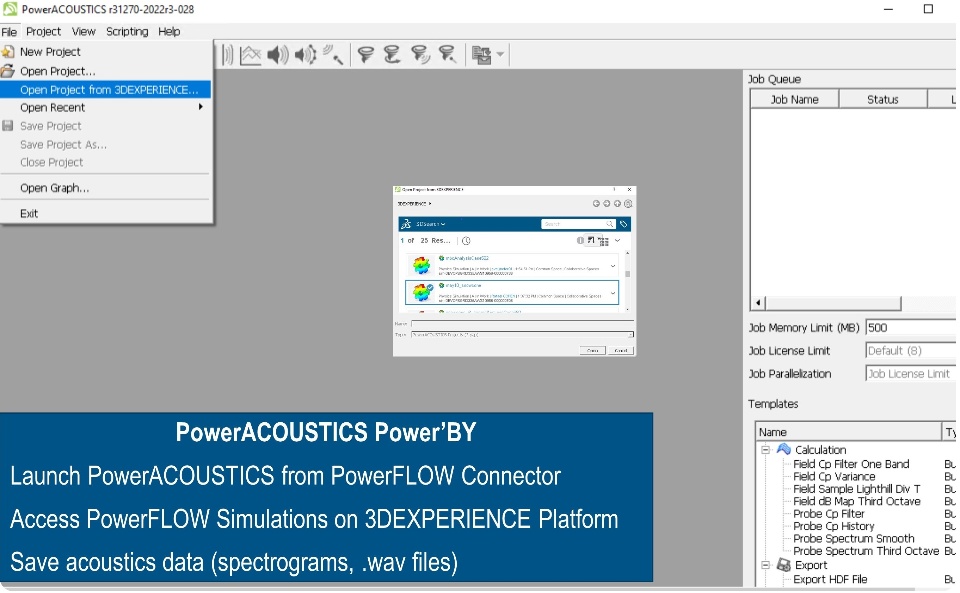Click the up arrow in the 3DEXPERIENCE dialog
960x593 pixels.
tap(617, 204)
